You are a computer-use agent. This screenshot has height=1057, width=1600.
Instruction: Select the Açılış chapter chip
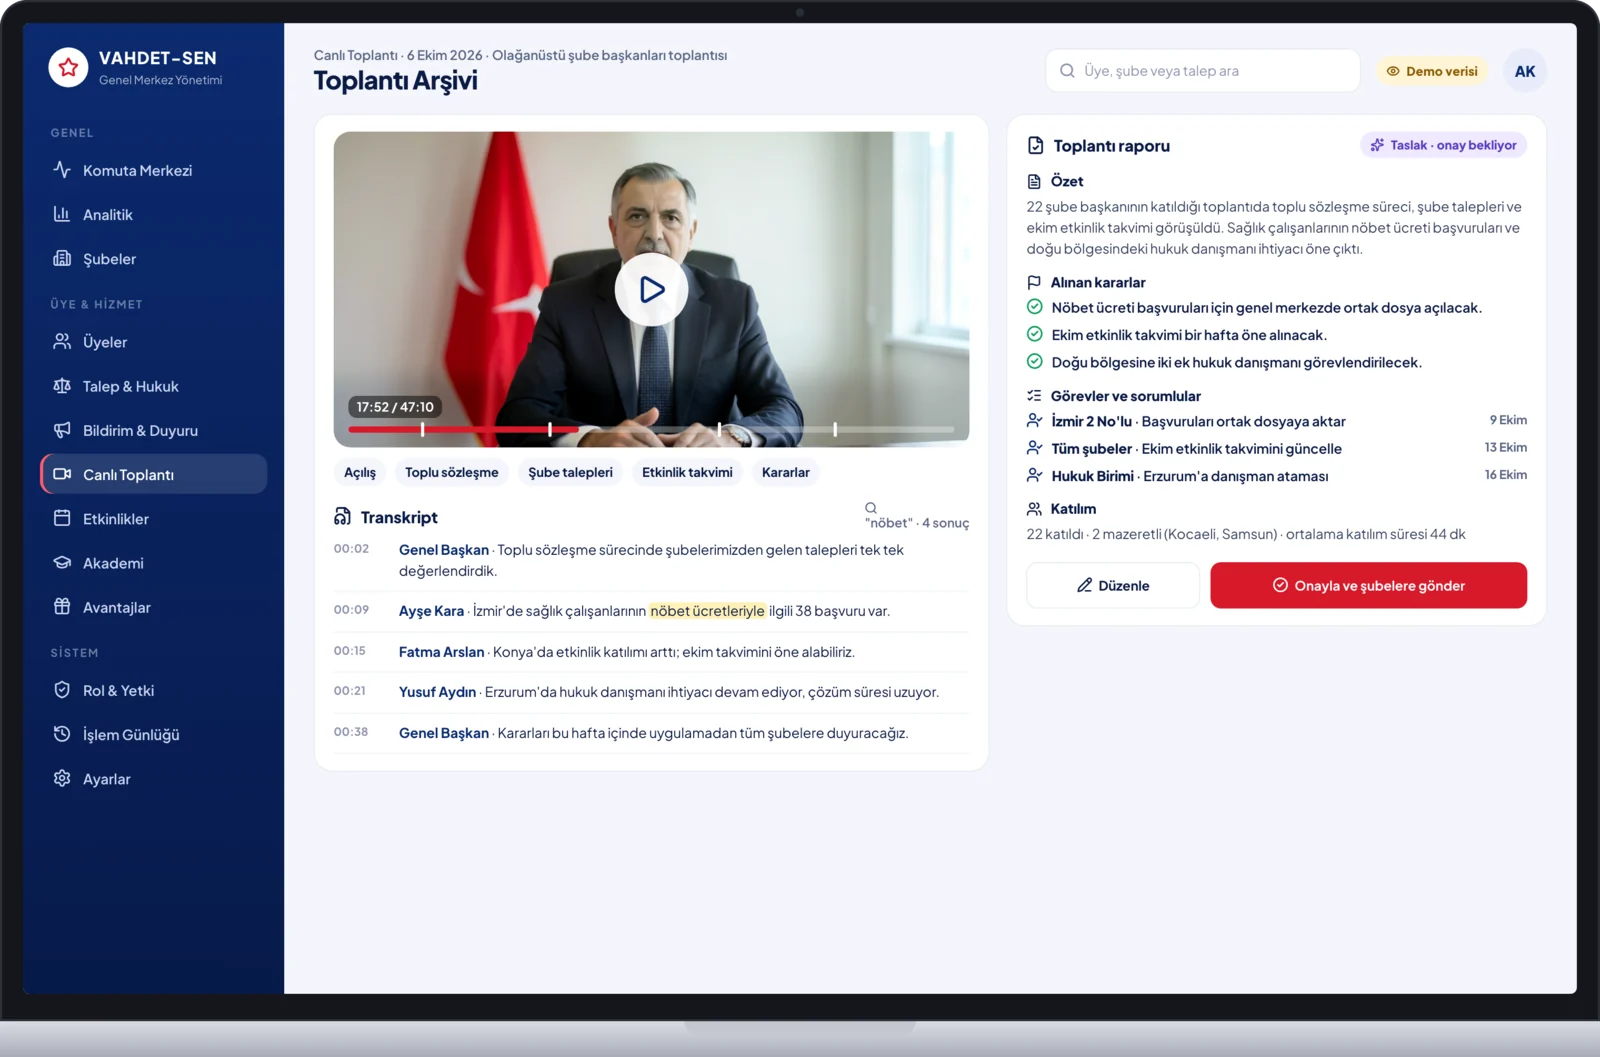point(360,472)
